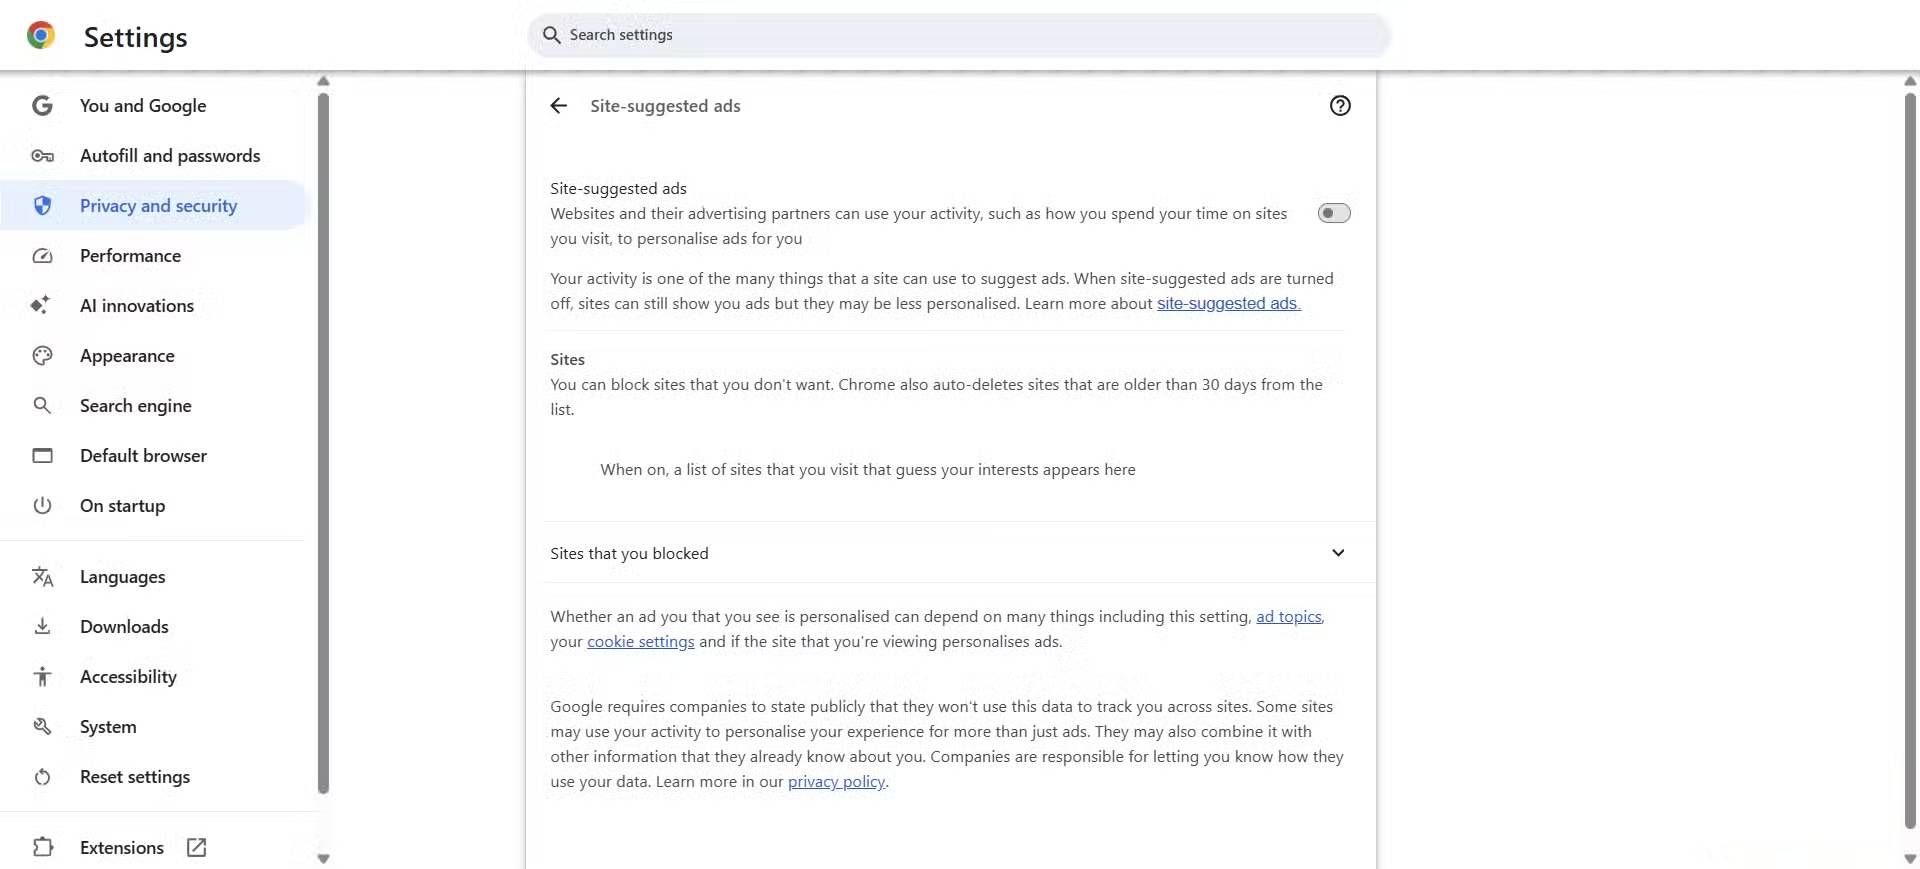Click the Extensions external link icon
Image resolution: width=1920 pixels, height=869 pixels.
197,848
